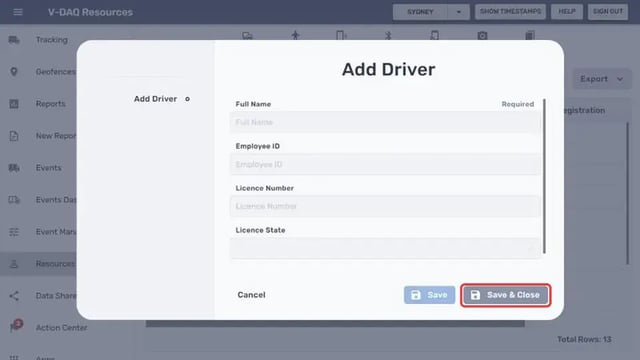Focus the Full Name input field
This screenshot has height=360, width=640.
(x=386, y=122)
